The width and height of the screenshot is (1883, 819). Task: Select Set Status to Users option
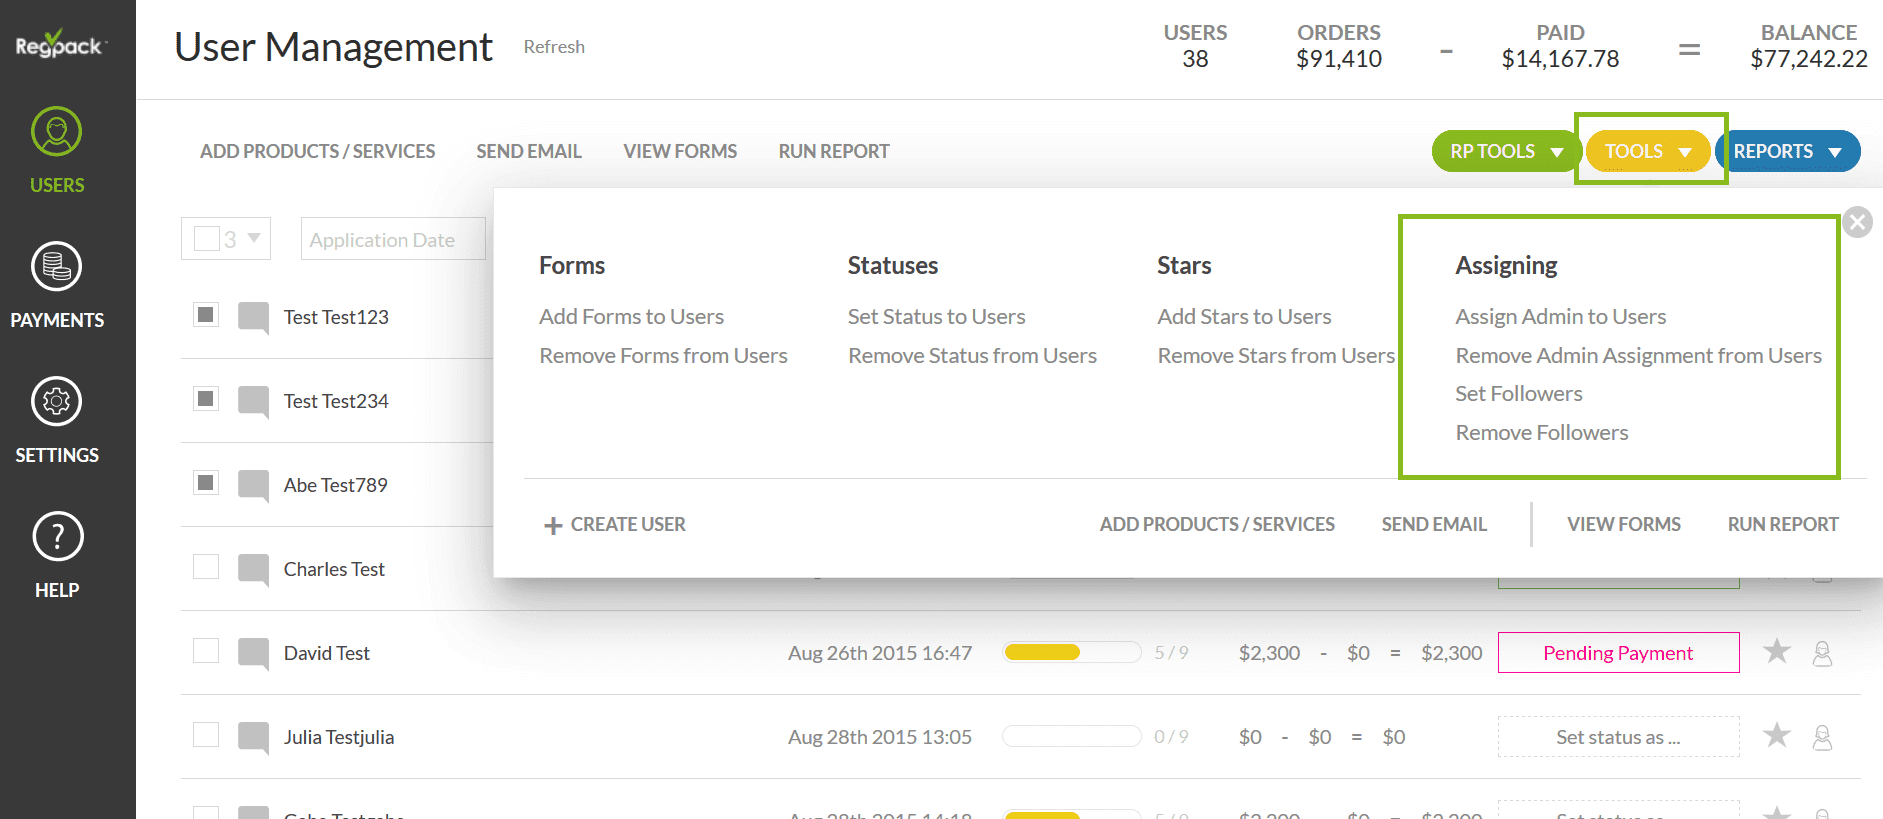tap(936, 317)
